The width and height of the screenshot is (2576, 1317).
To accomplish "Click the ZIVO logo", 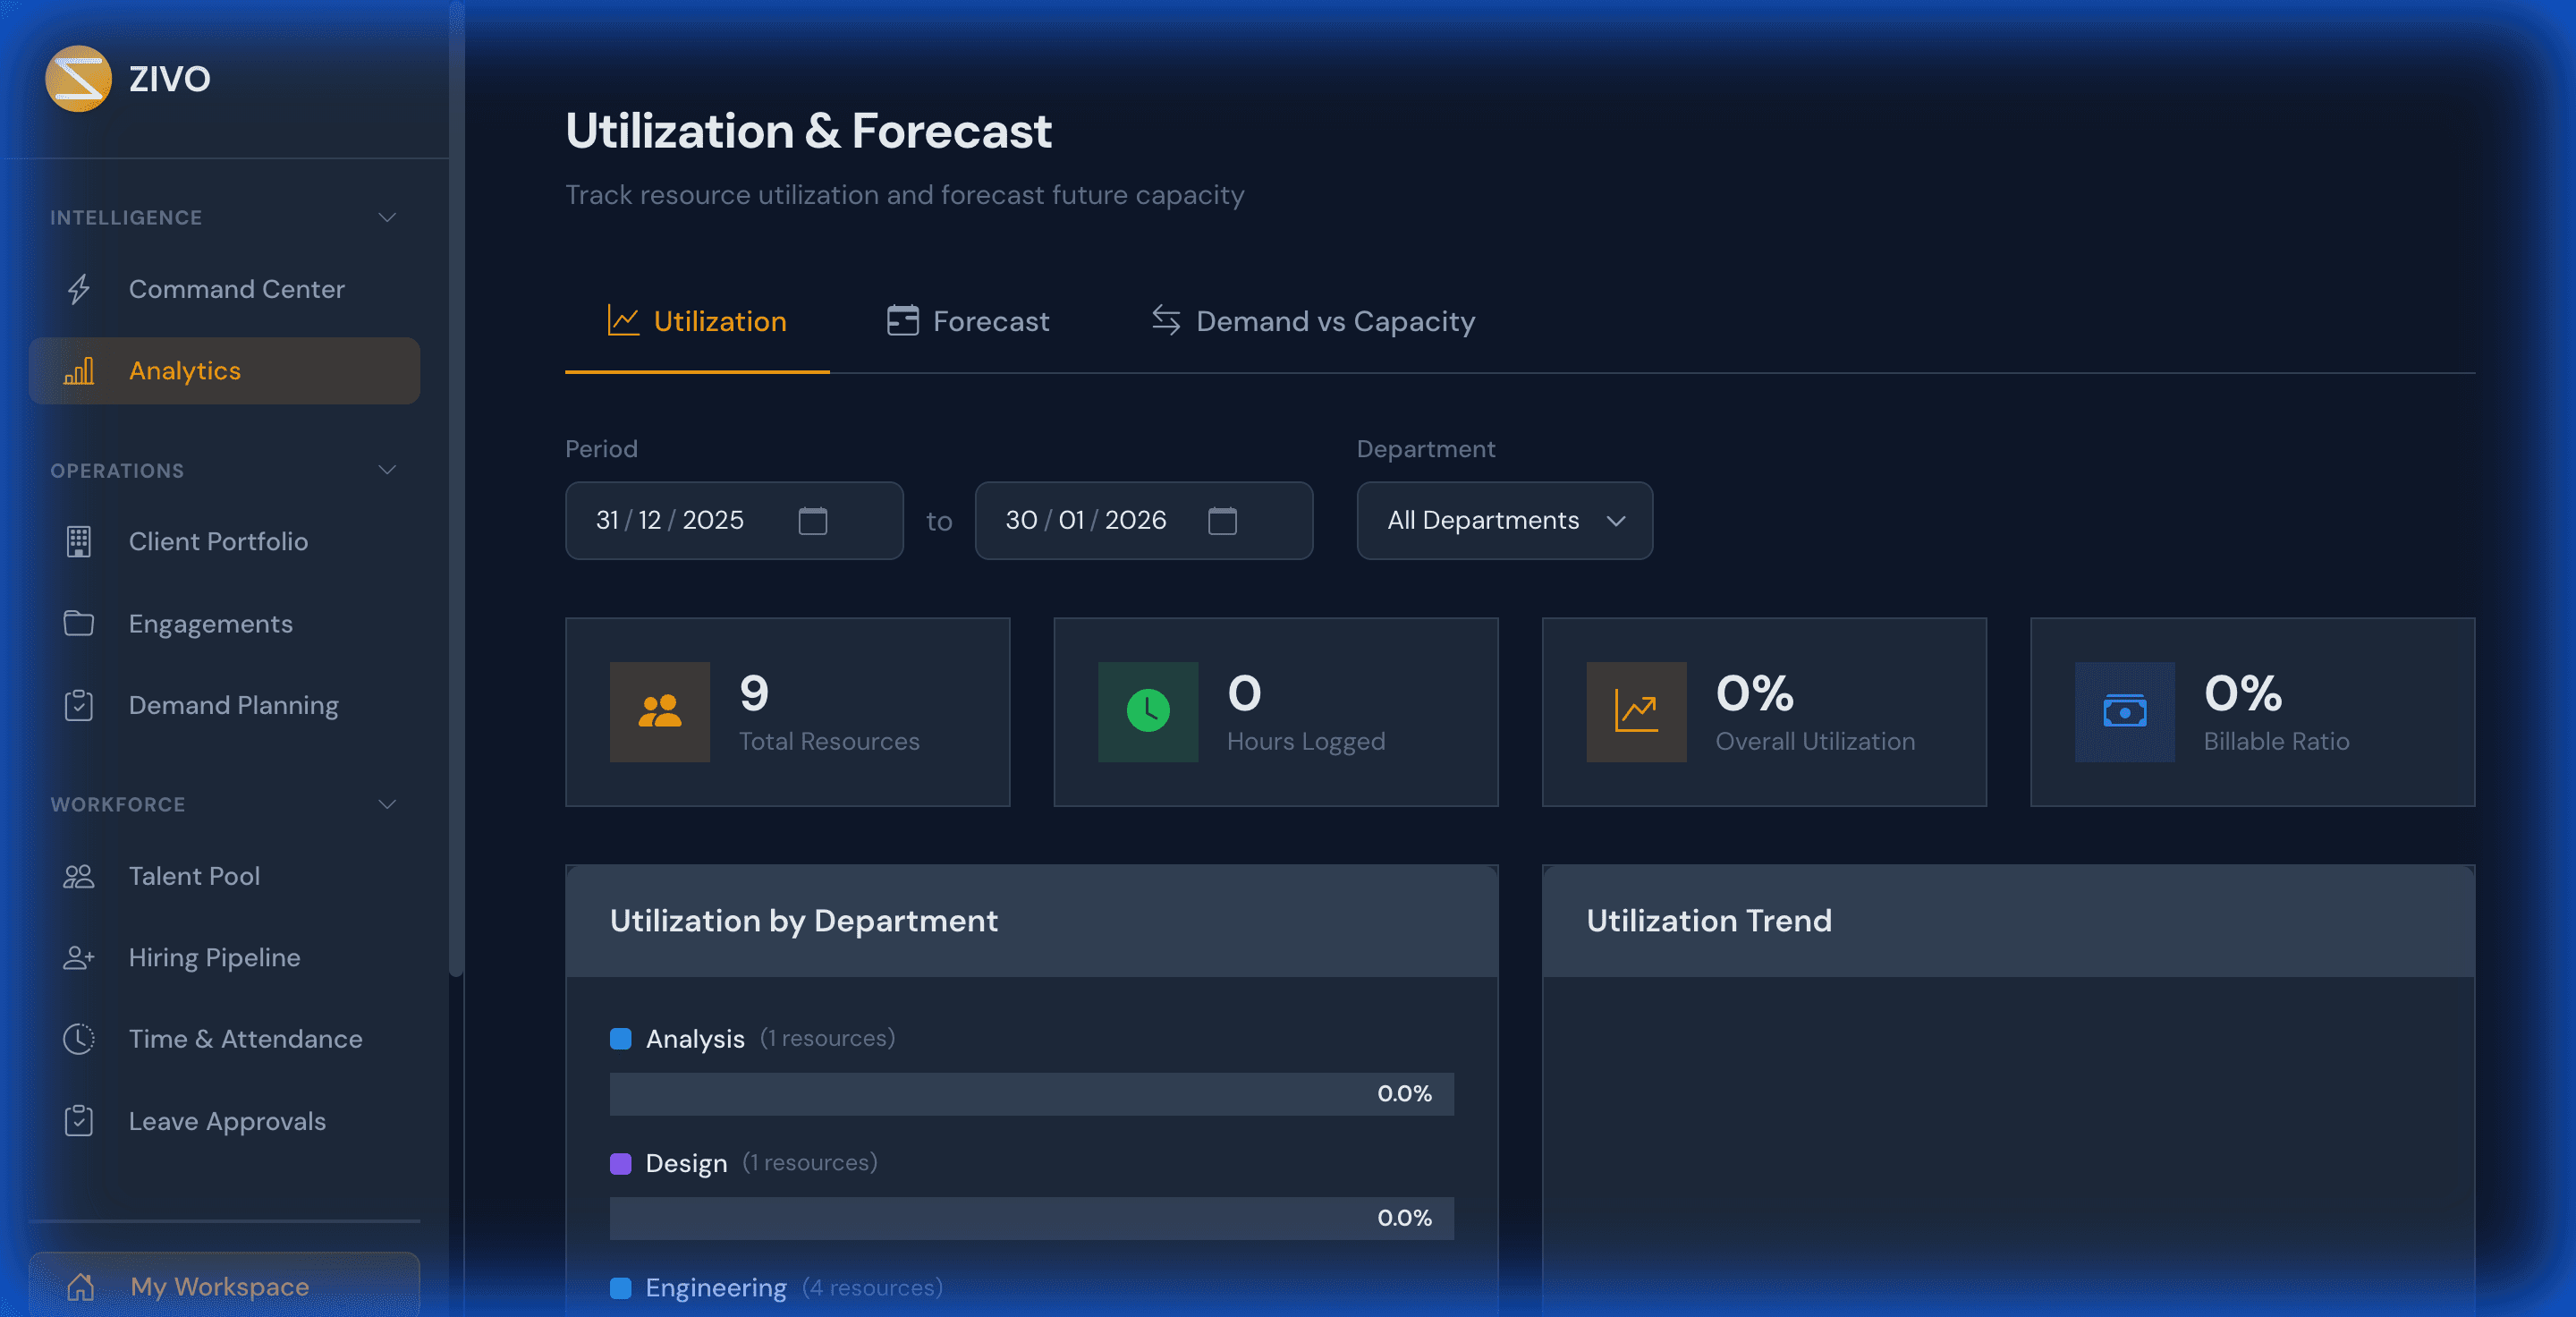I will pyautogui.click(x=78, y=78).
